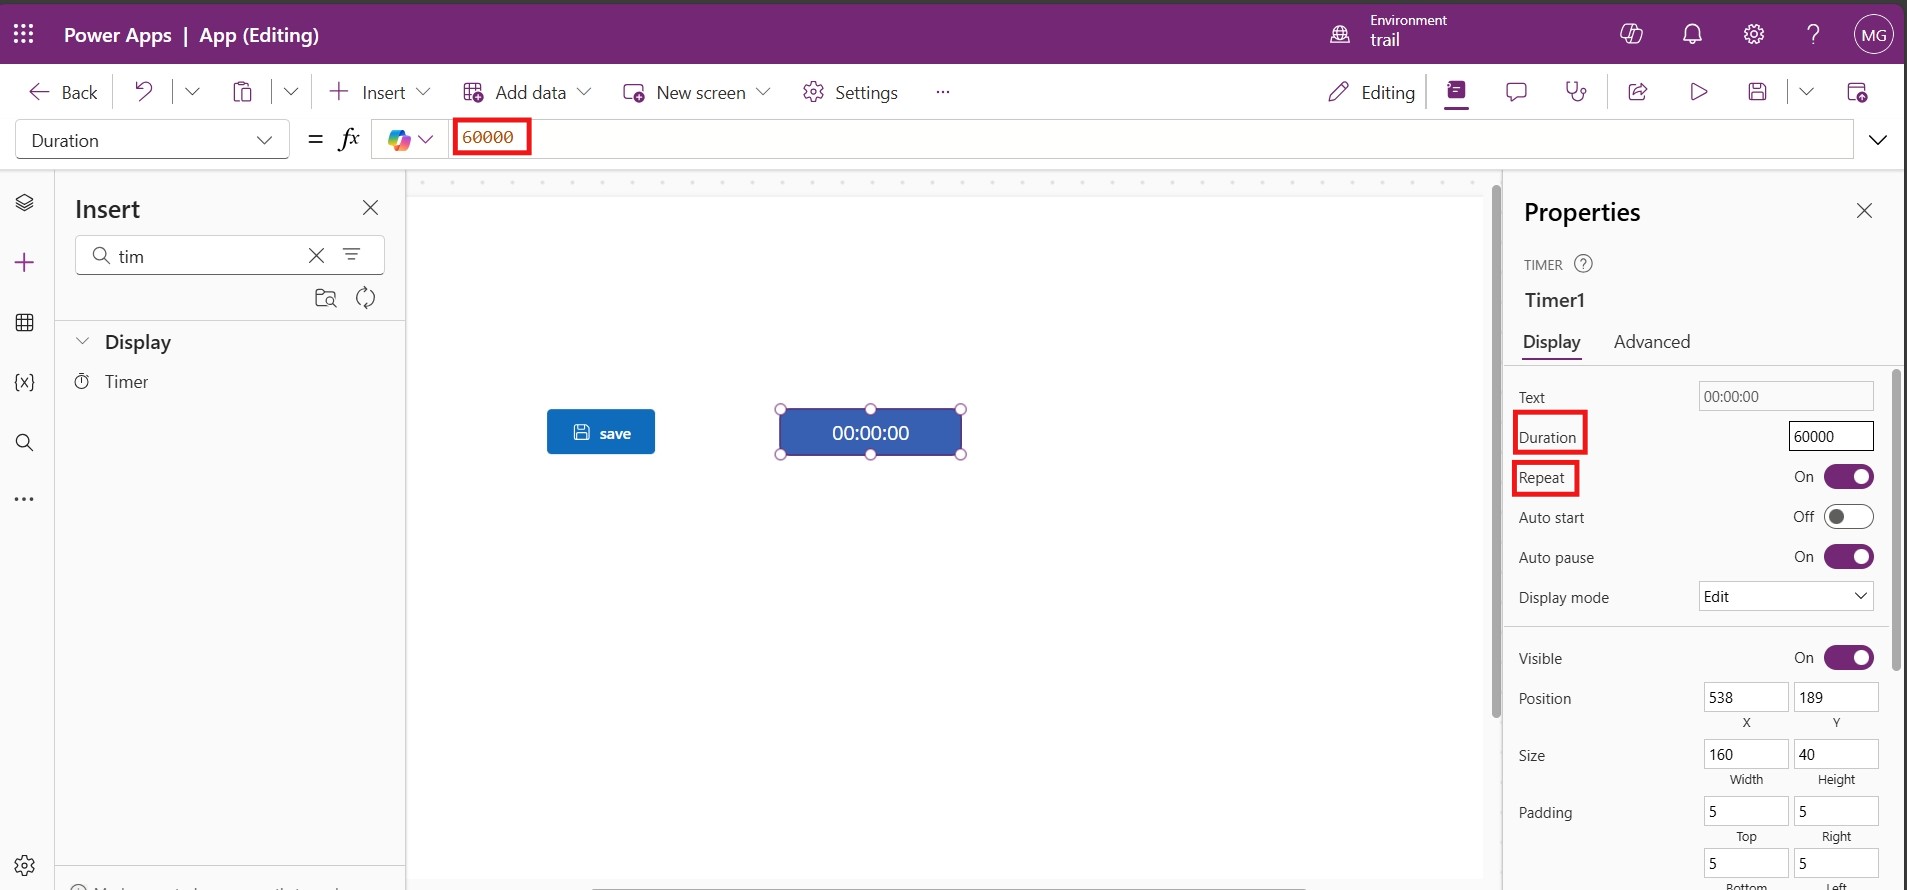Click the Properties Duration input field
1907x890 pixels.
click(1830, 437)
